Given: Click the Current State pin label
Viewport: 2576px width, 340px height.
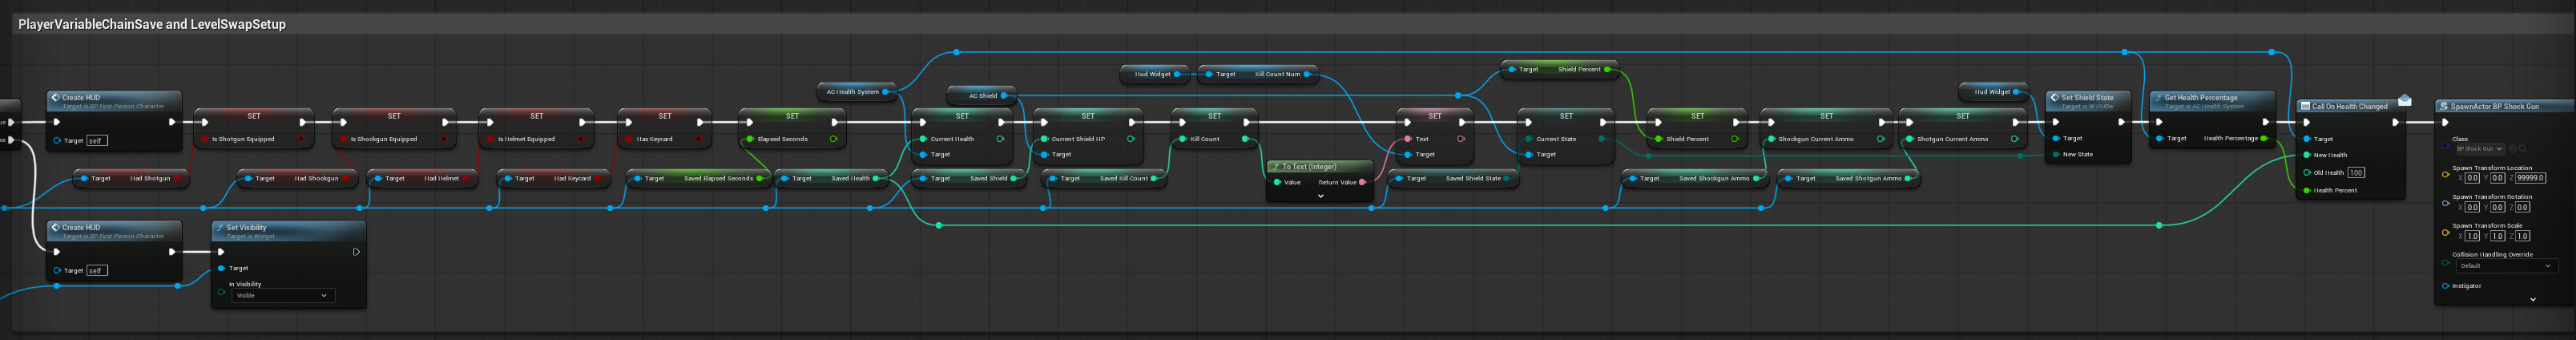Looking at the screenshot, I should (1556, 139).
